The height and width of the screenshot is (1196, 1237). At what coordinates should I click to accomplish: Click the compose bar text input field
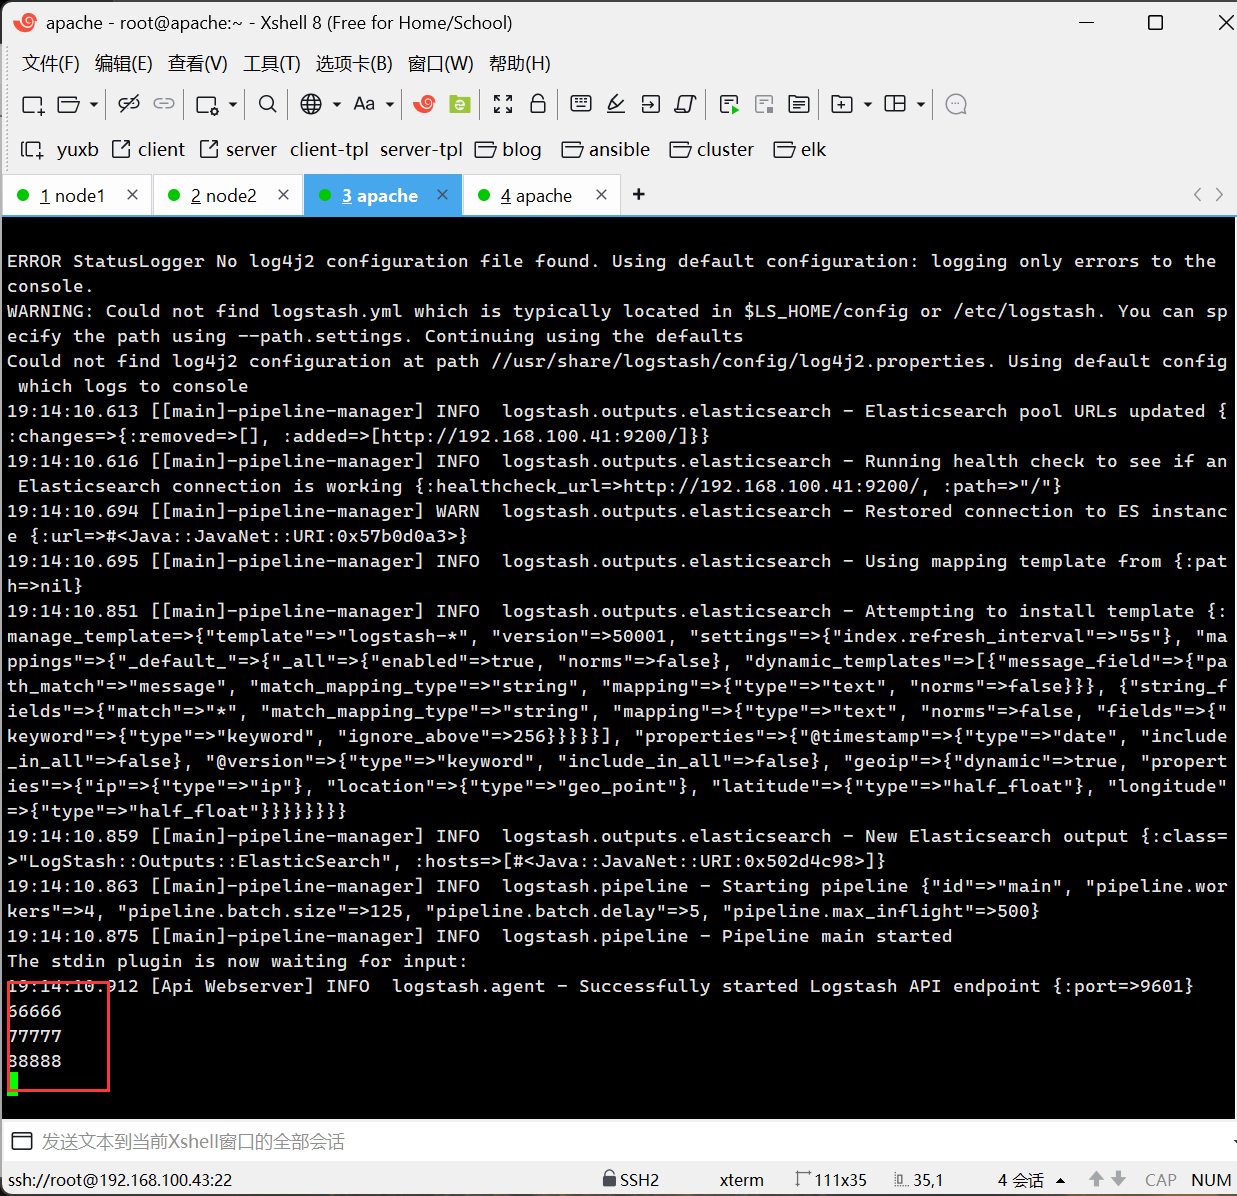(x=630, y=1142)
